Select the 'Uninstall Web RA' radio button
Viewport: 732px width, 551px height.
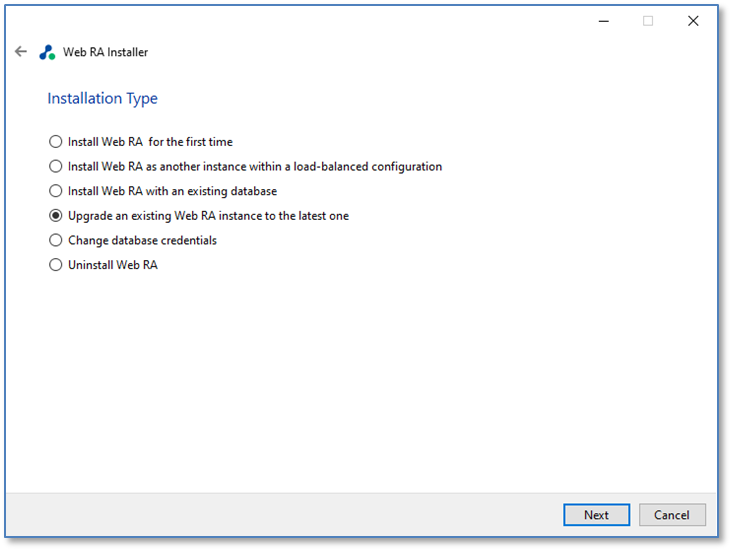click(56, 265)
